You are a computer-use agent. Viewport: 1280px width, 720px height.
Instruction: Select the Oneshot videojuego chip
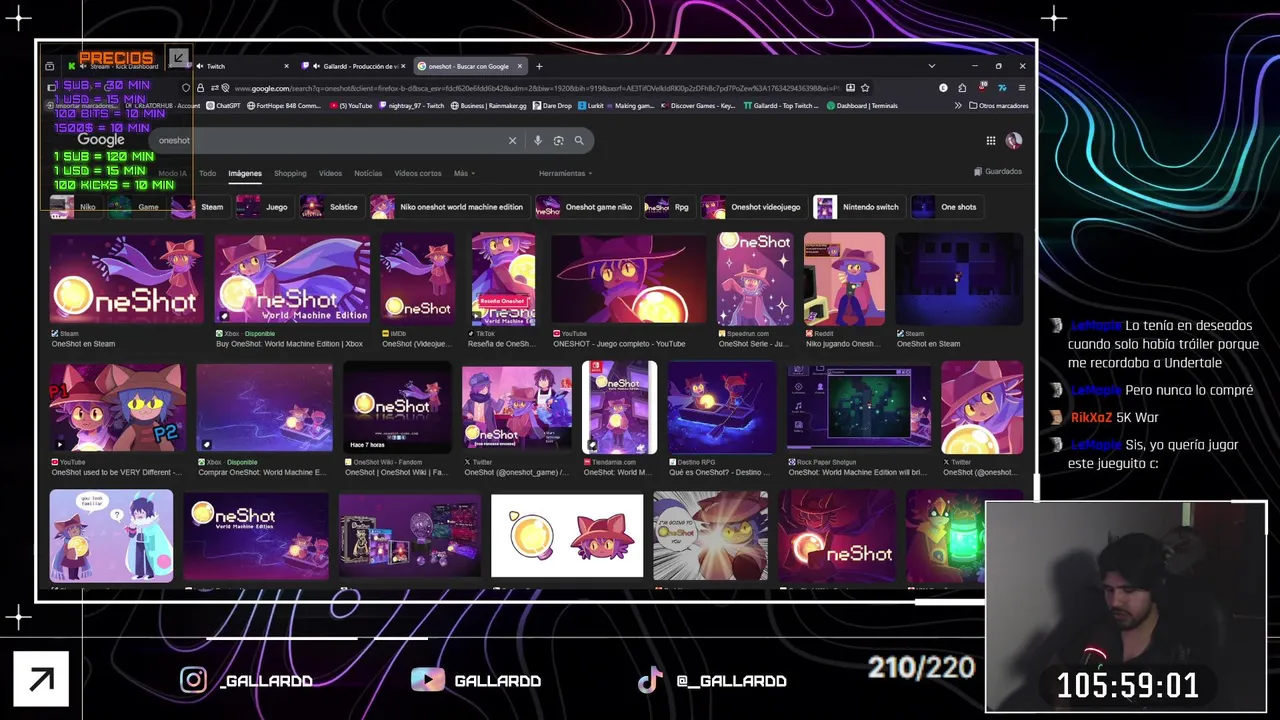[753, 207]
